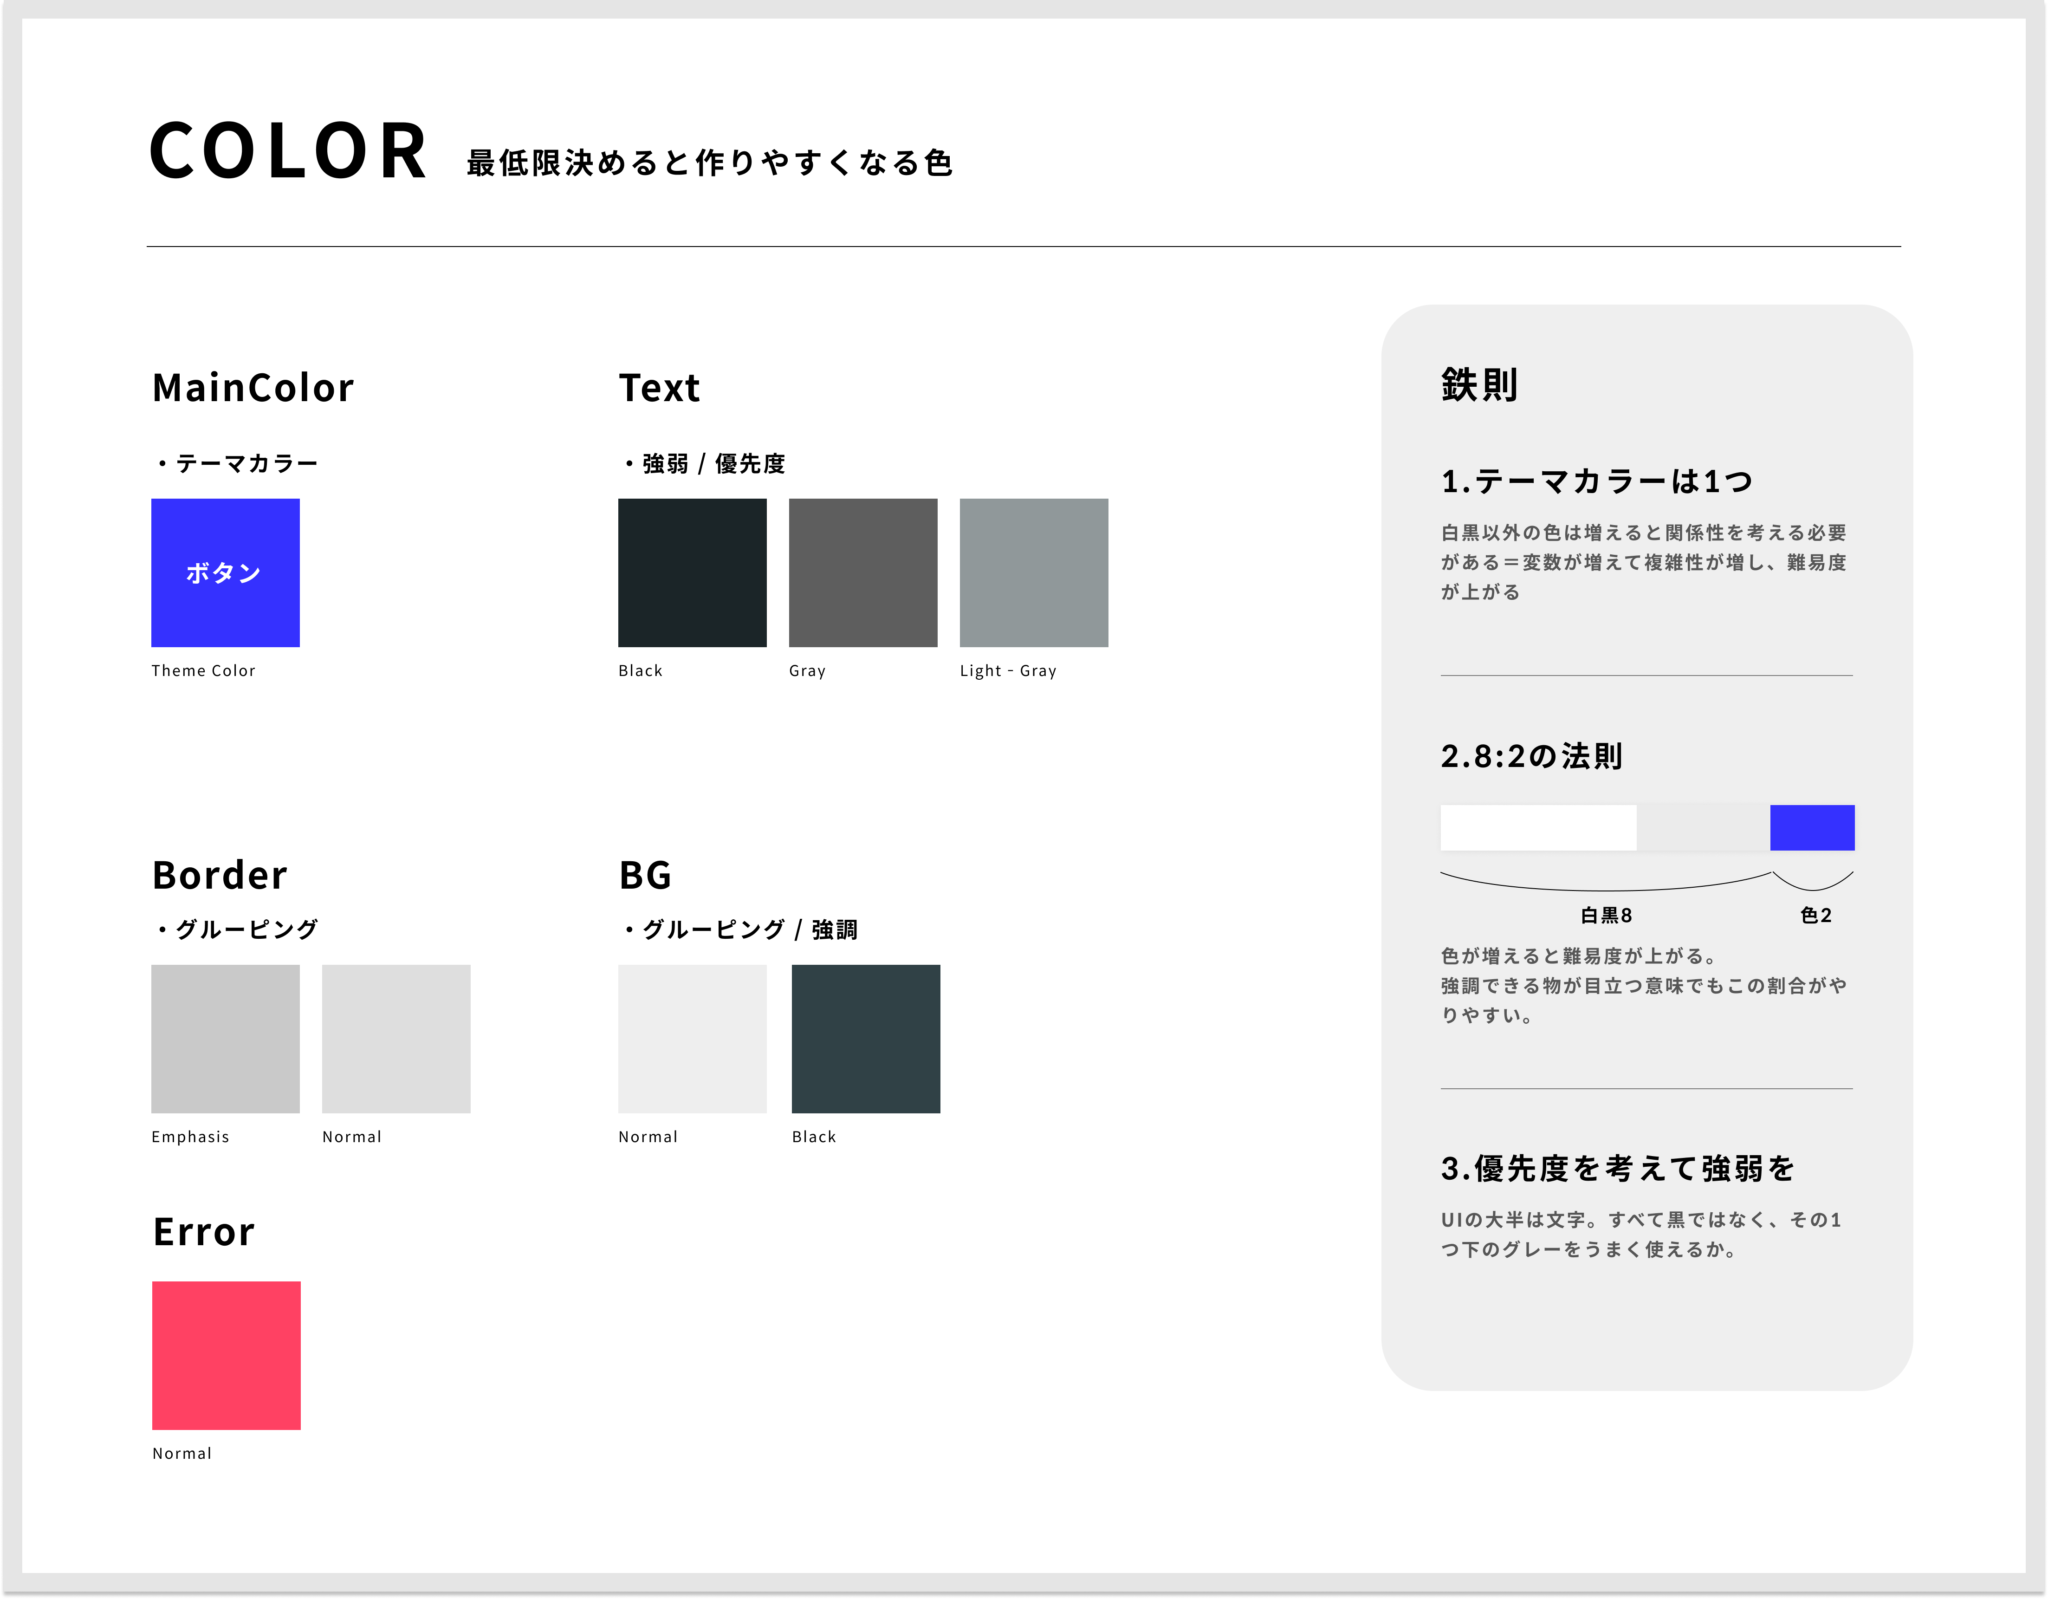This screenshot has width=2048, height=1599.
Task: Select the BG Normal swatch
Action: (x=692, y=1038)
